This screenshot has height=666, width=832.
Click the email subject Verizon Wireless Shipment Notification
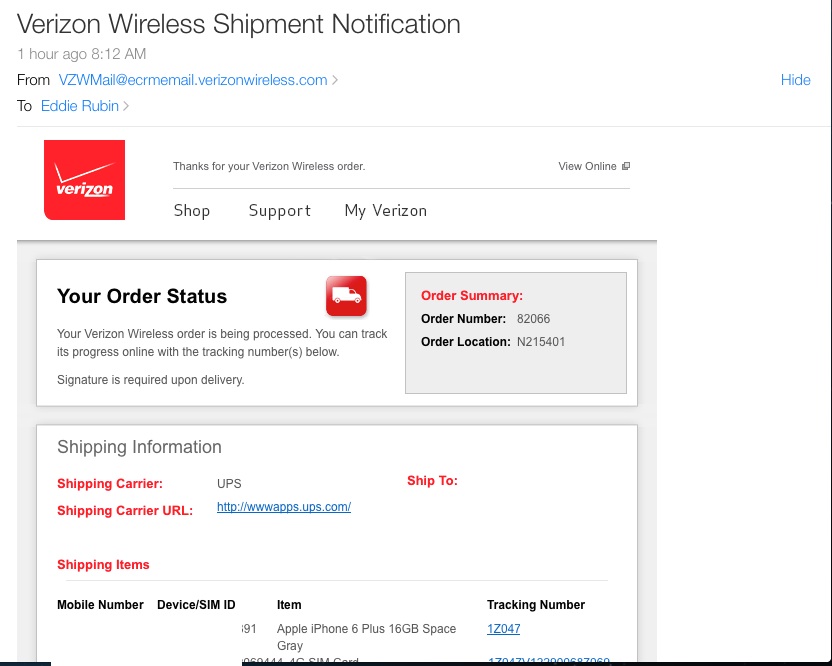[239, 24]
